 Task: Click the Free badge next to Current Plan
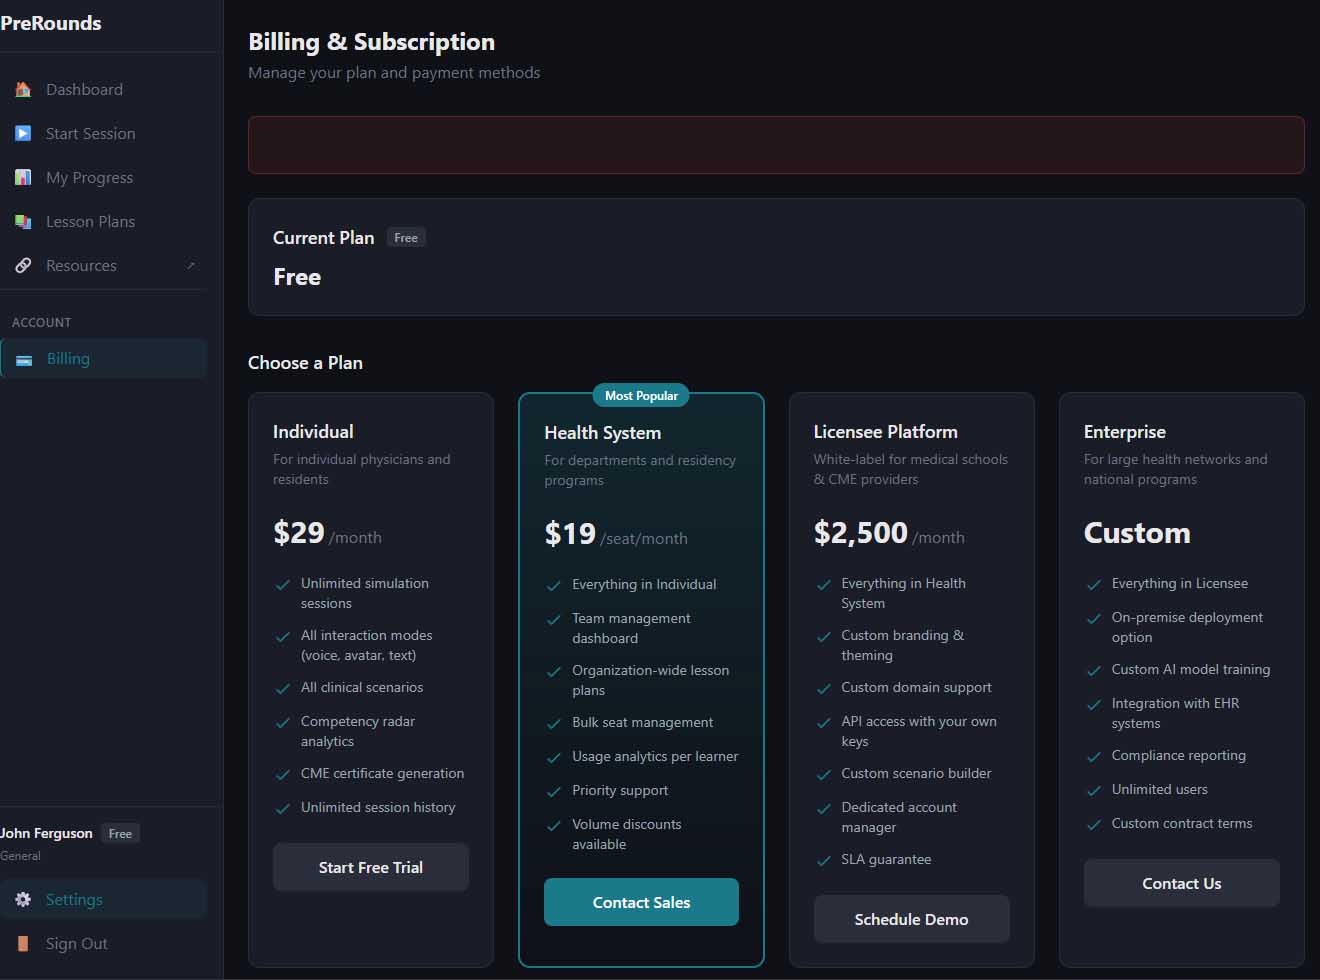tap(406, 237)
